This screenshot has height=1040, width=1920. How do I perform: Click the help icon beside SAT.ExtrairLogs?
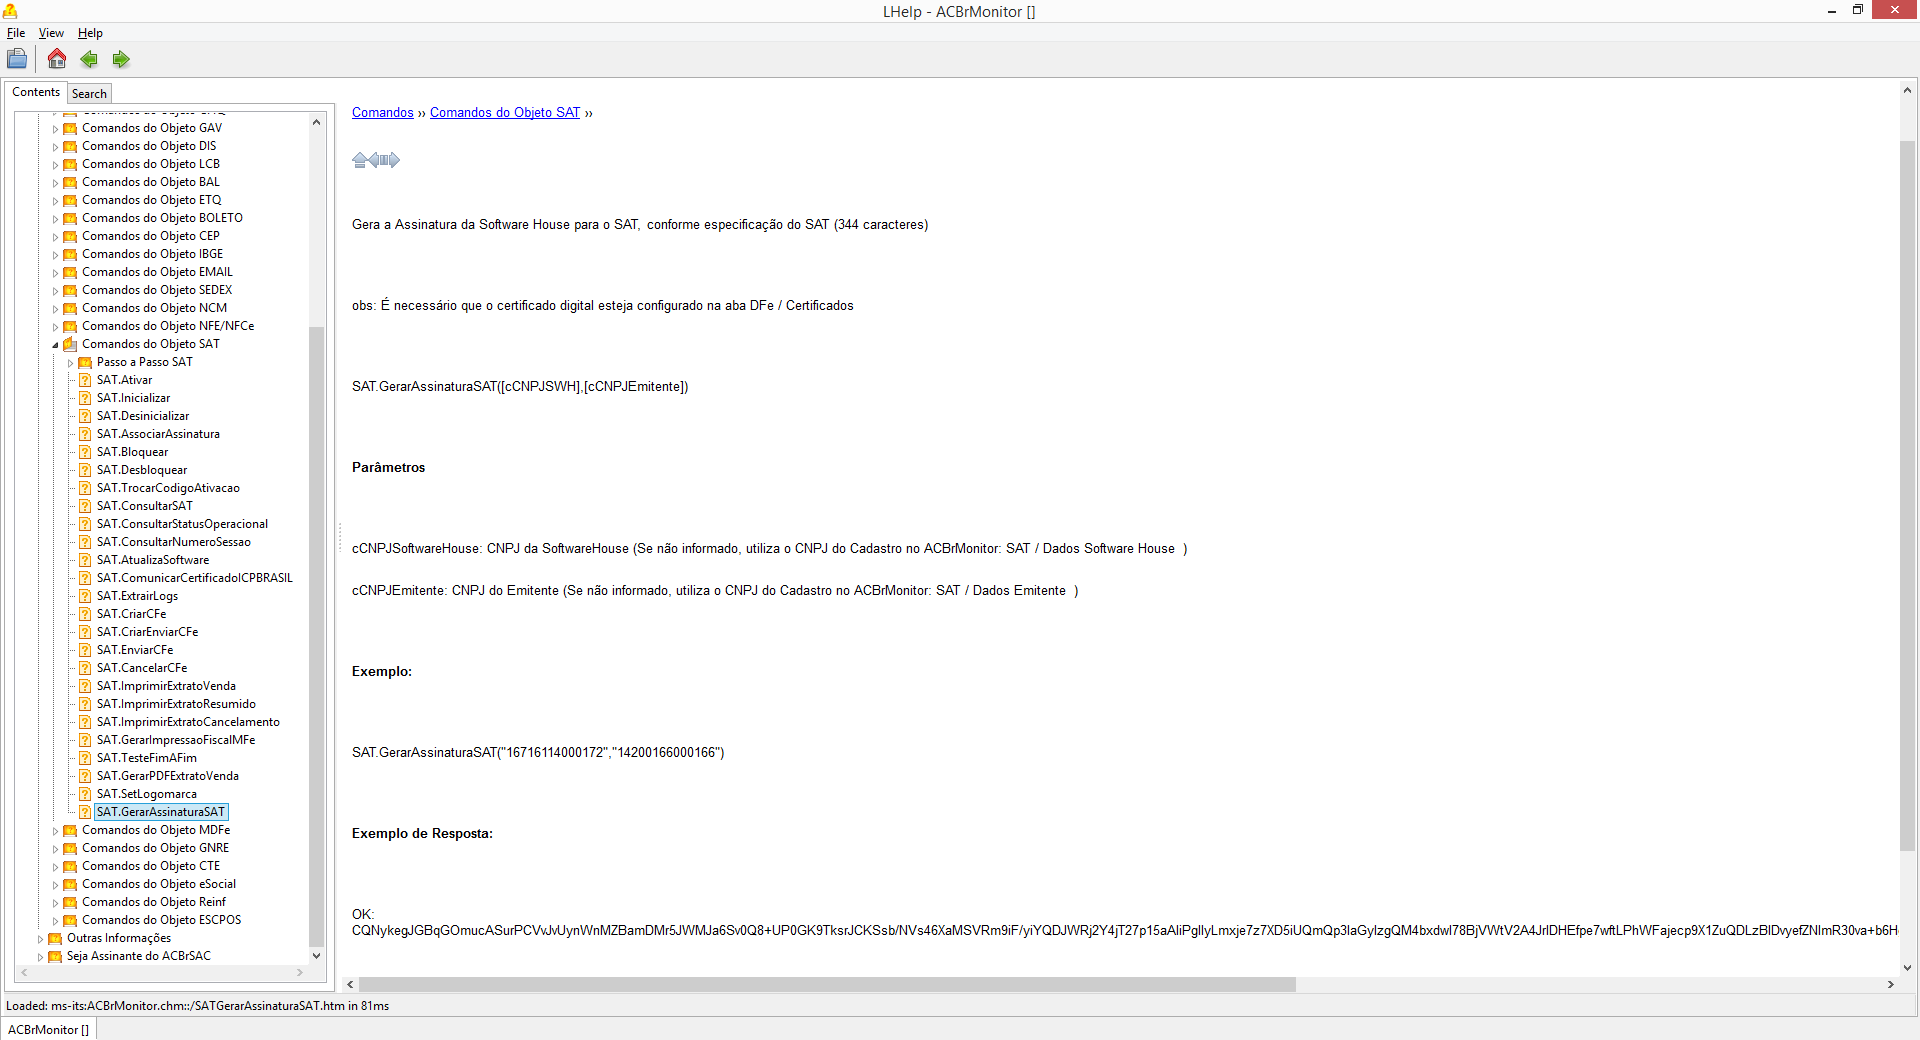coord(85,596)
